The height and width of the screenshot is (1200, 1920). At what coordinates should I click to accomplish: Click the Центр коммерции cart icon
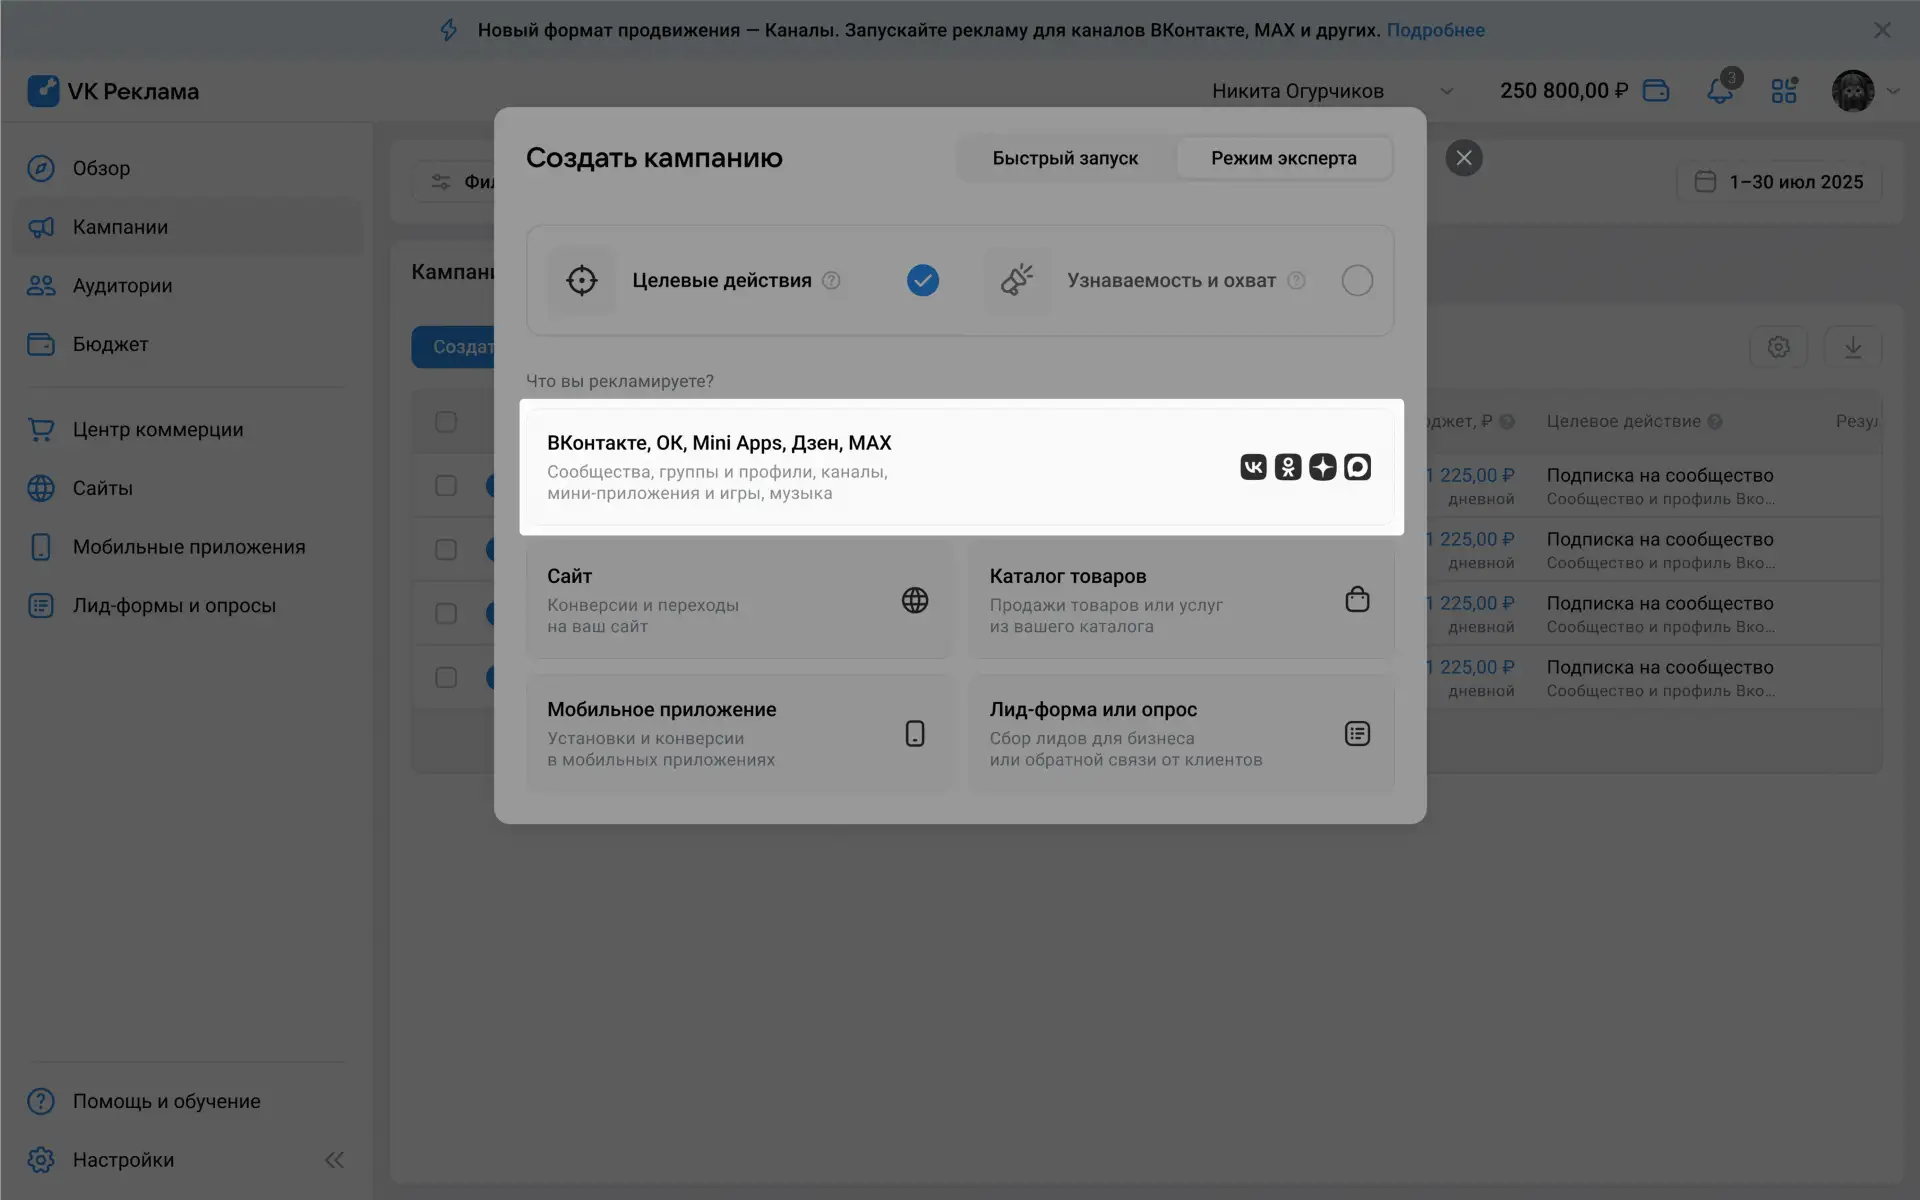pos(41,430)
